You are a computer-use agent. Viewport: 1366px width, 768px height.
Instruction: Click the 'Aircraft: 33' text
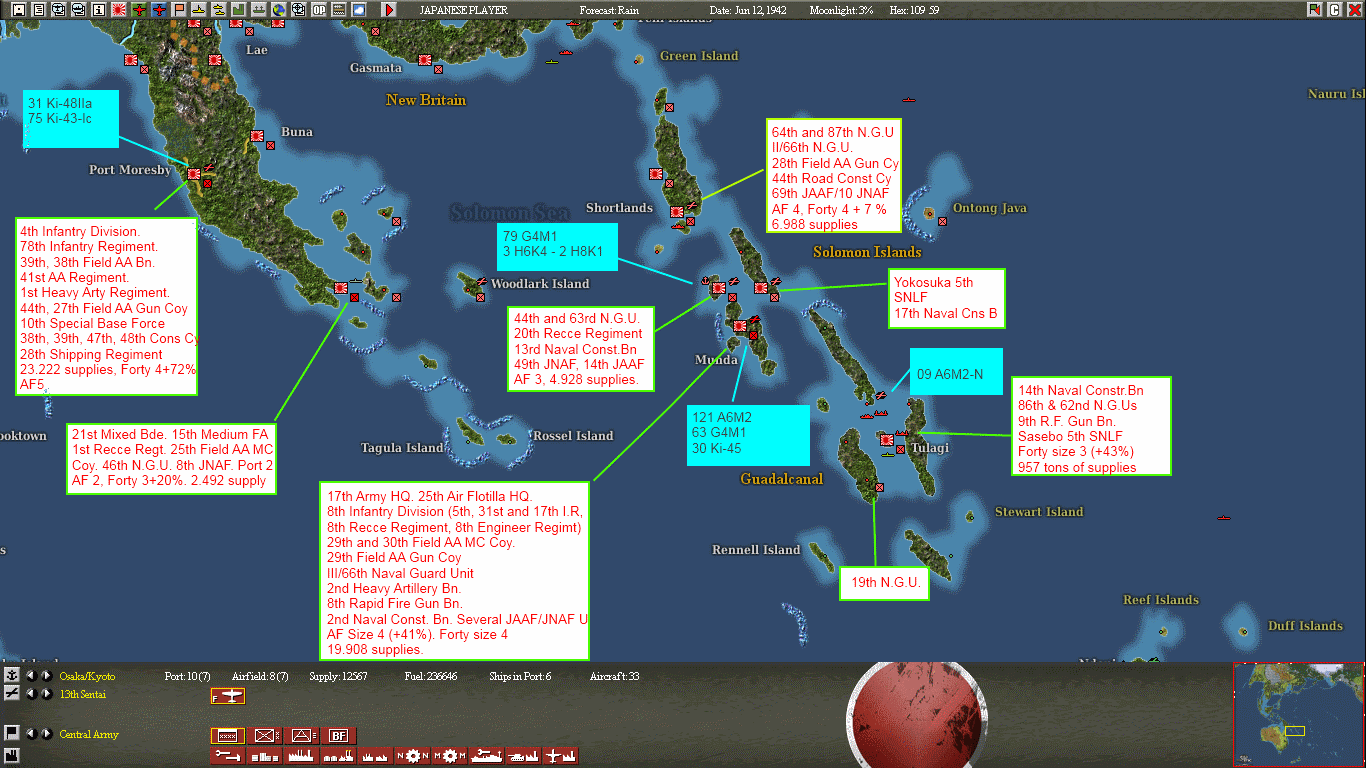614,677
